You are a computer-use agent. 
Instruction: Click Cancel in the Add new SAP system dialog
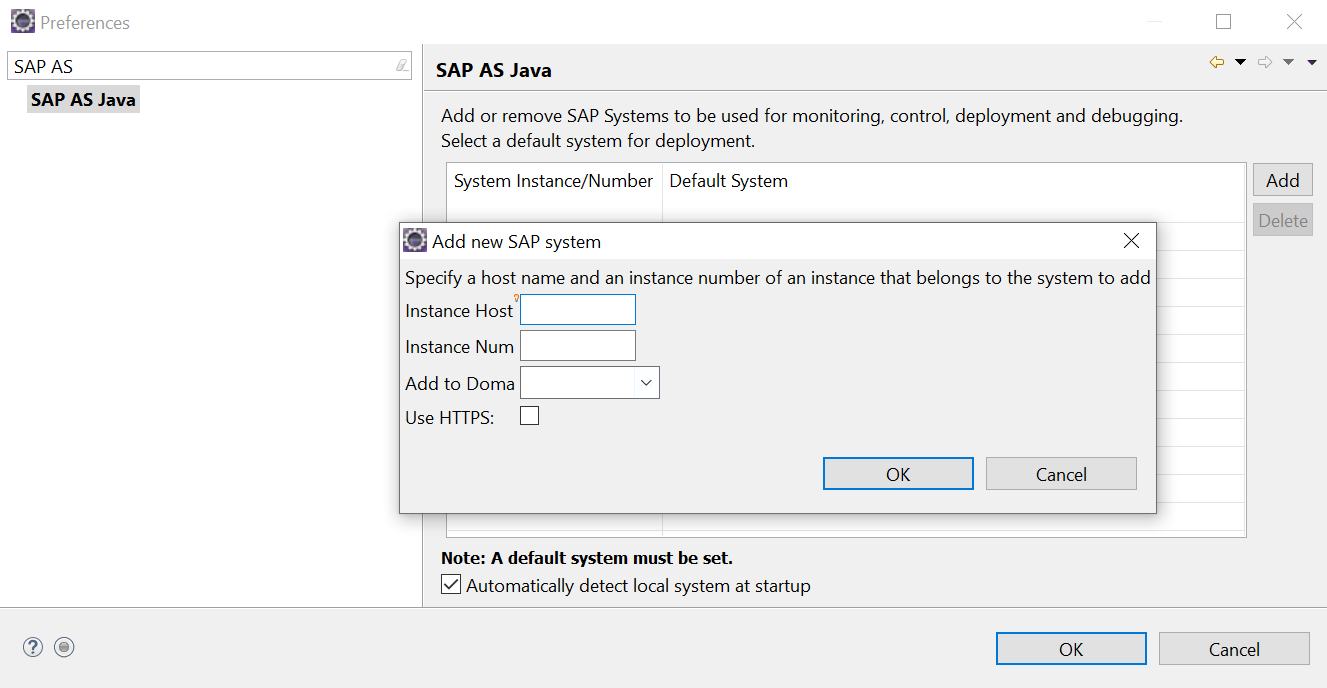tap(1061, 474)
